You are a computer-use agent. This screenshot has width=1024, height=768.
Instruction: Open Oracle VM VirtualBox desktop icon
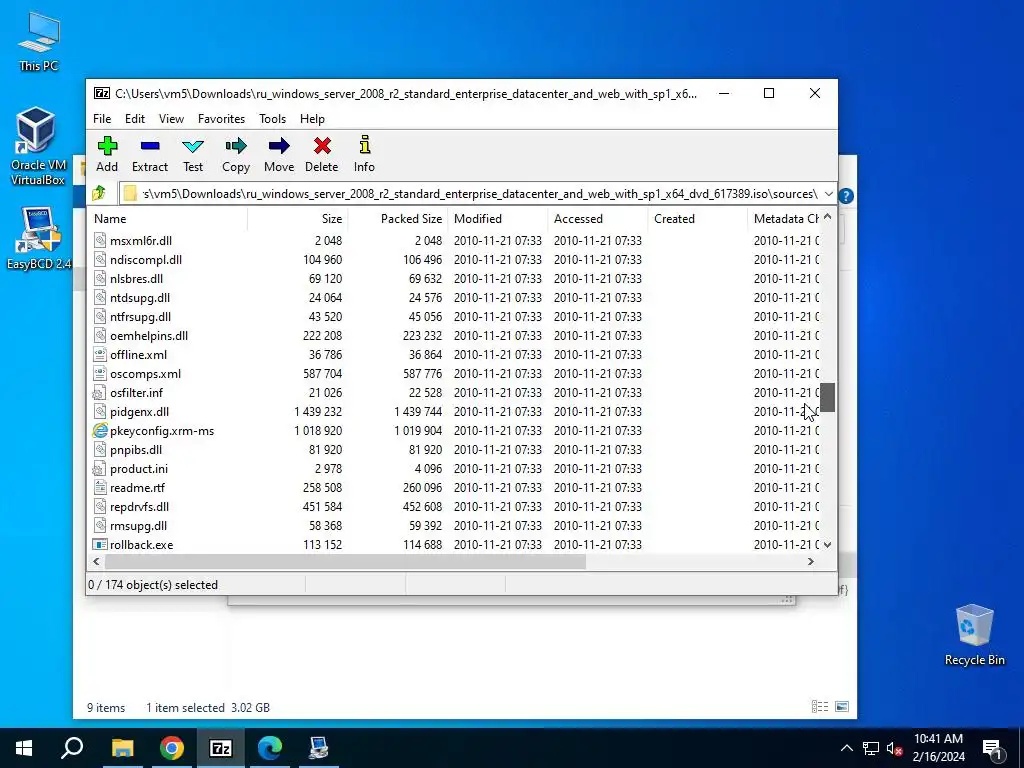coord(37,146)
